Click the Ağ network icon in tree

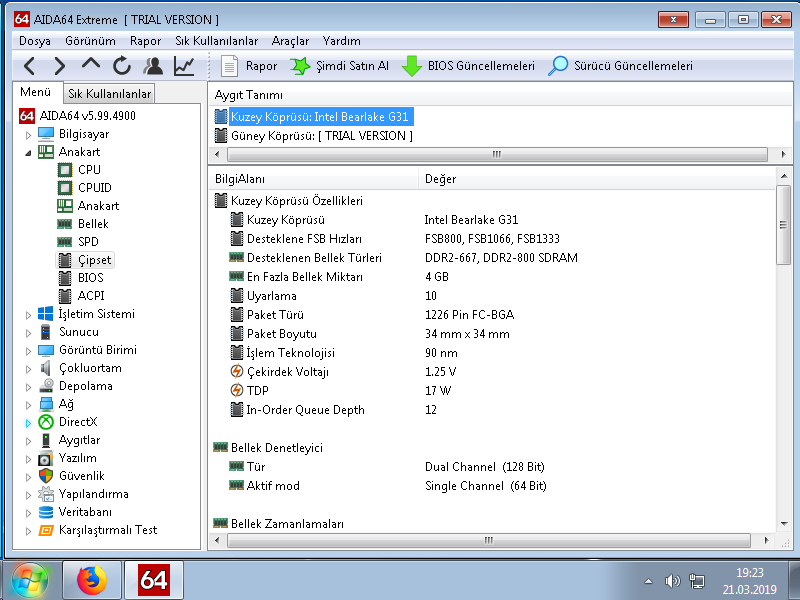click(46, 405)
